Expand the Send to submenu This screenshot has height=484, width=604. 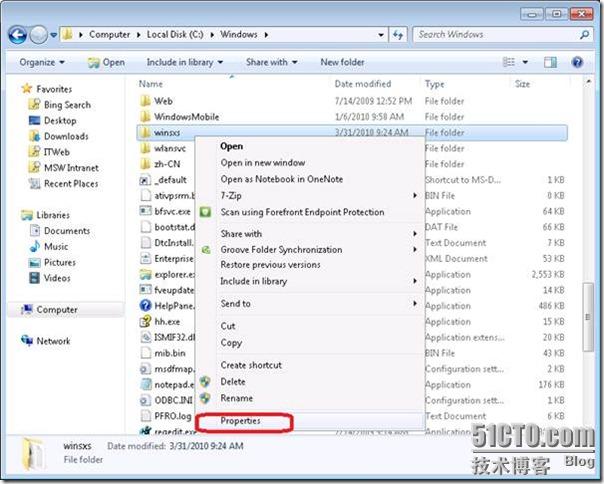(x=415, y=304)
